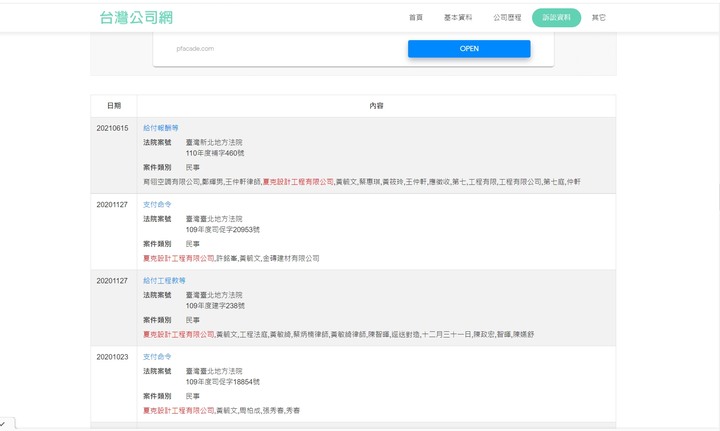Open 支付命令 case dated 20201023
Screen dimensions: 720x431
click(157, 356)
